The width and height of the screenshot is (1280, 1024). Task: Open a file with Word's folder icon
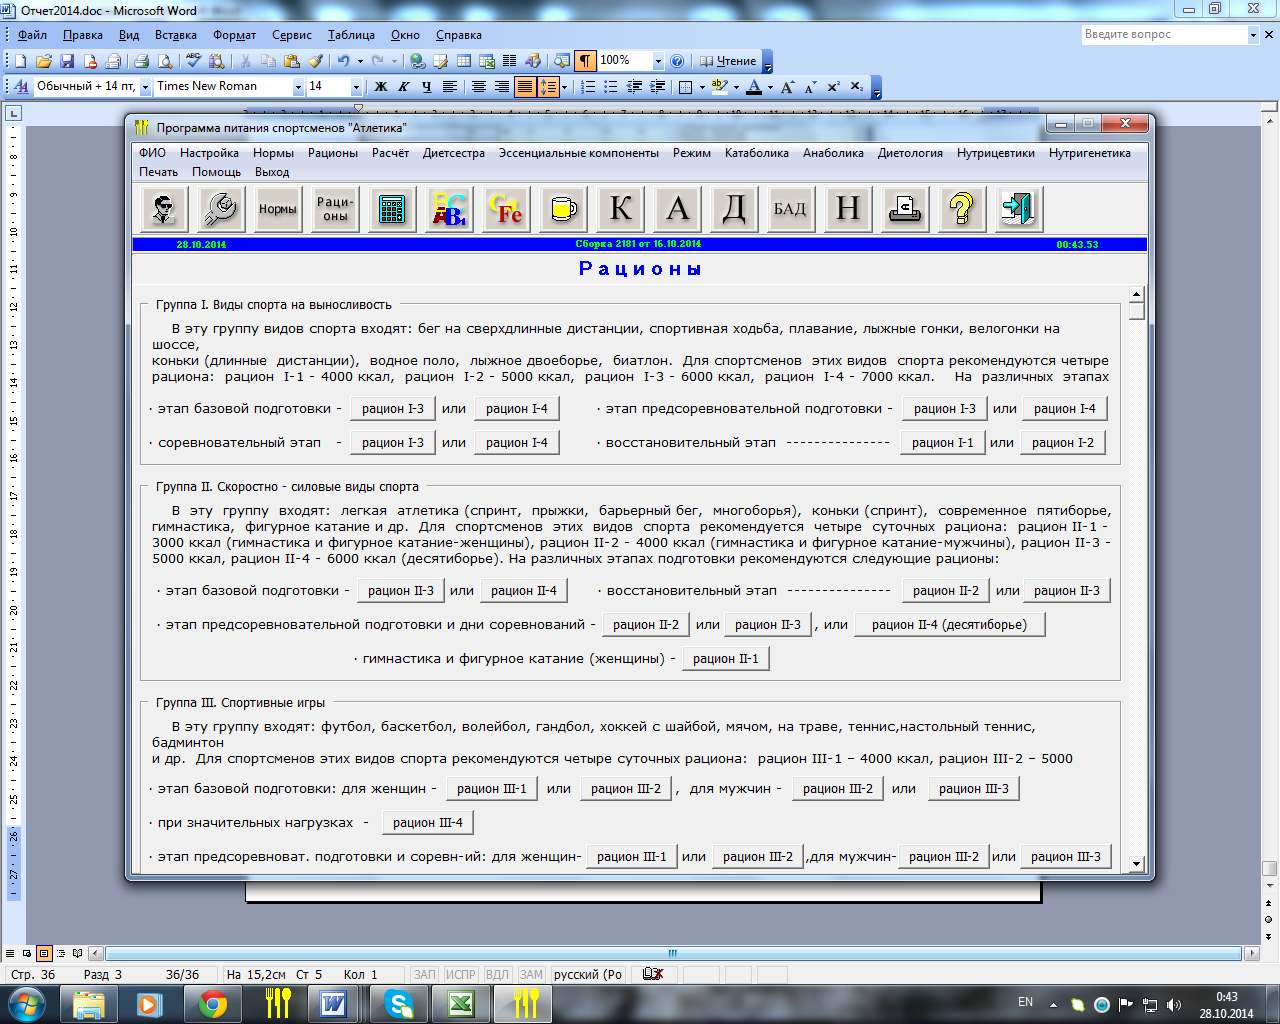click(44, 61)
